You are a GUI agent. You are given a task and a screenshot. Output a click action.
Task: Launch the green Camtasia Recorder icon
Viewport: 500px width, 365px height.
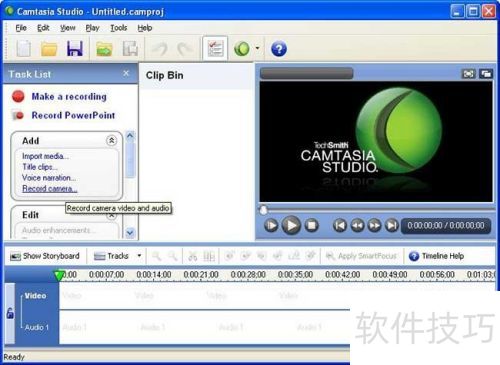242,49
